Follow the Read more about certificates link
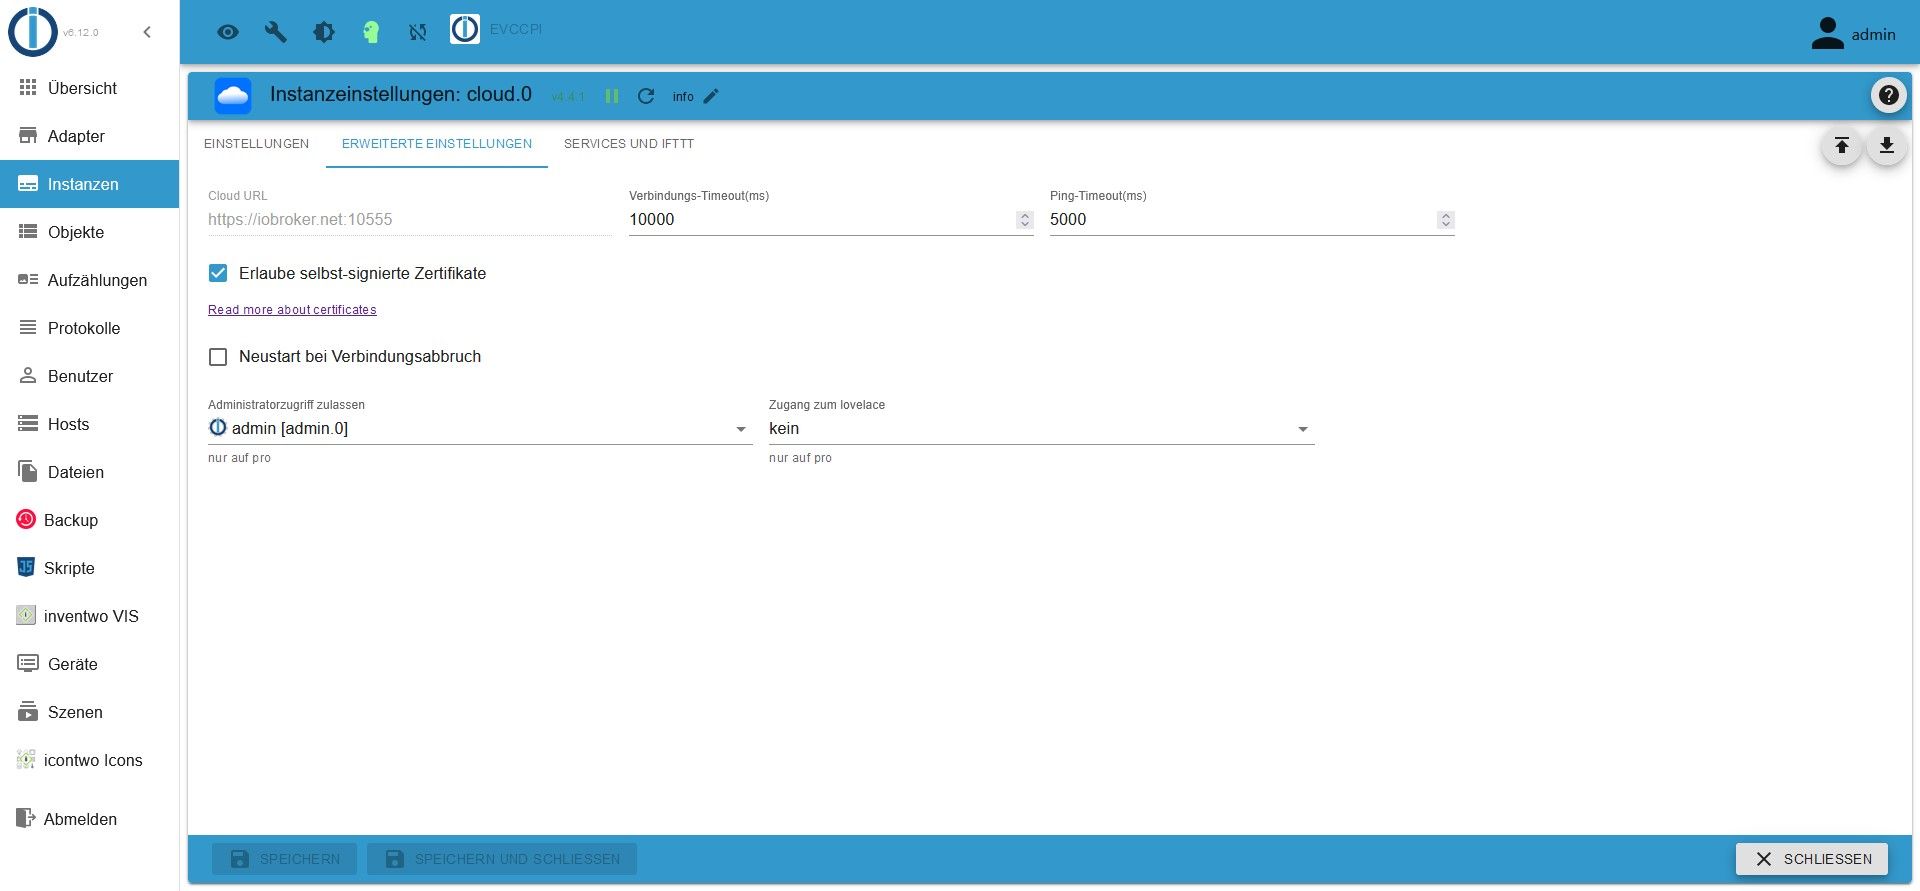 pos(292,310)
